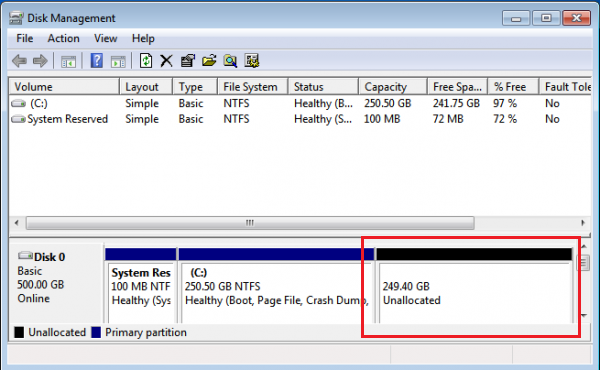
Task: Select the System Reserved partition block
Action: point(141,285)
